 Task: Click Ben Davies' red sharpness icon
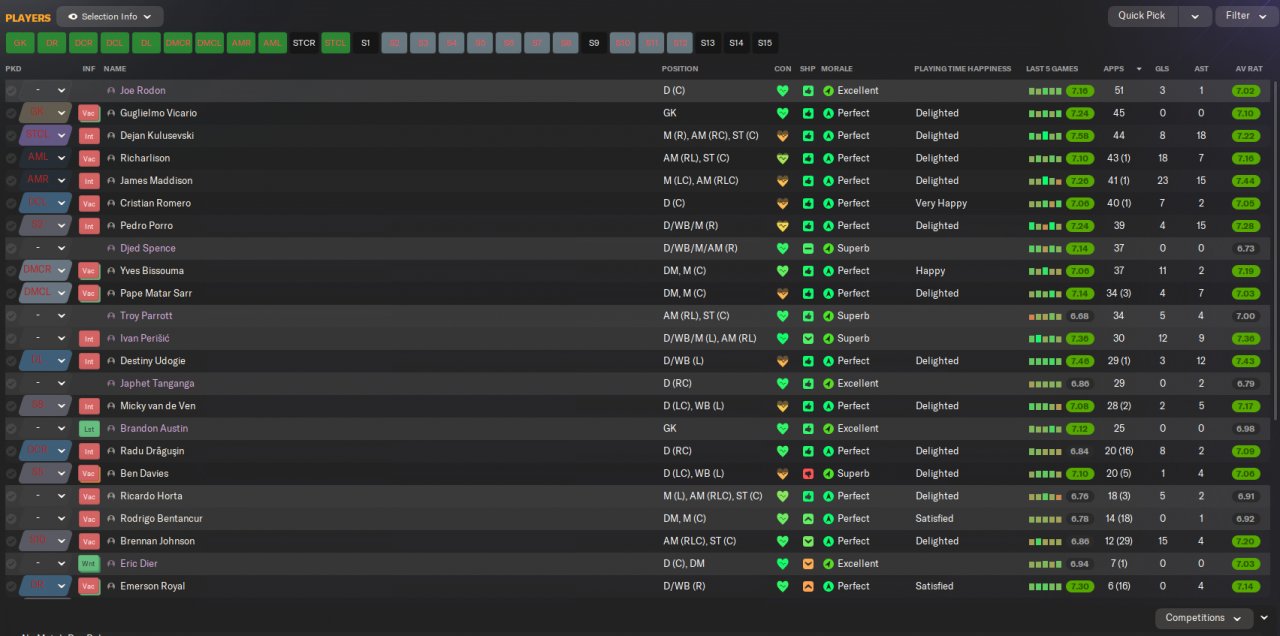pyautogui.click(x=808, y=473)
